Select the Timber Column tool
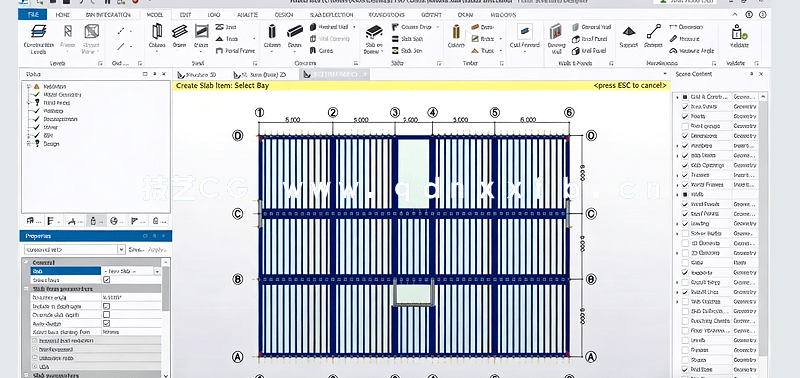The height and width of the screenshot is (378, 800). 456,37
